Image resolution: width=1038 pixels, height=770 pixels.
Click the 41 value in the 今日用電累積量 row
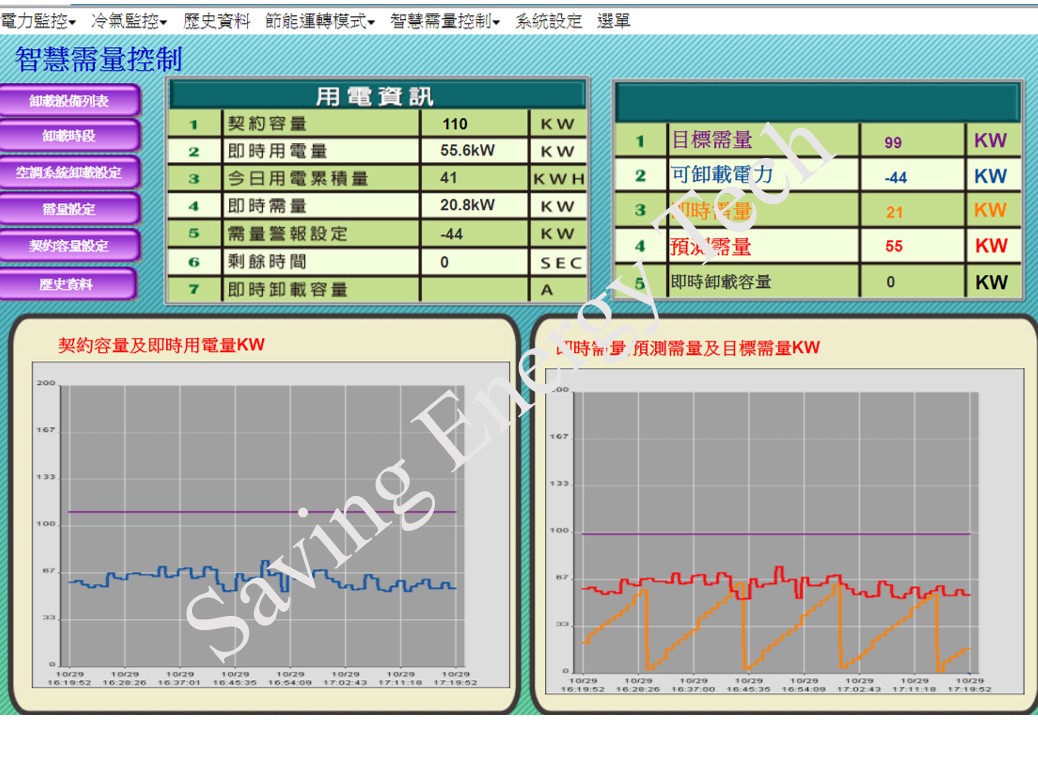pyautogui.click(x=449, y=178)
